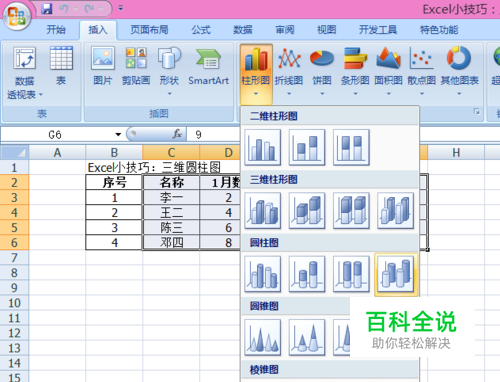Click the 序号 header cell
Image resolution: width=500 pixels, height=382 pixels.
114,183
